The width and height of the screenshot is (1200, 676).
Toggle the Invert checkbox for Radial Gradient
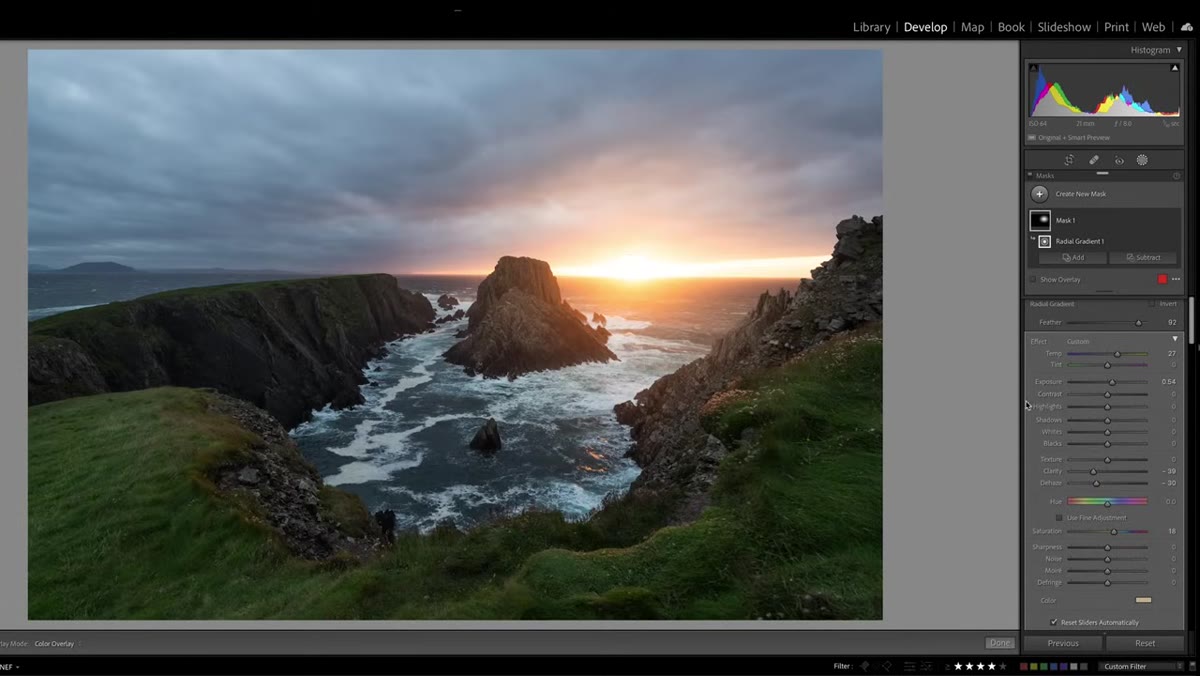(x=1152, y=304)
